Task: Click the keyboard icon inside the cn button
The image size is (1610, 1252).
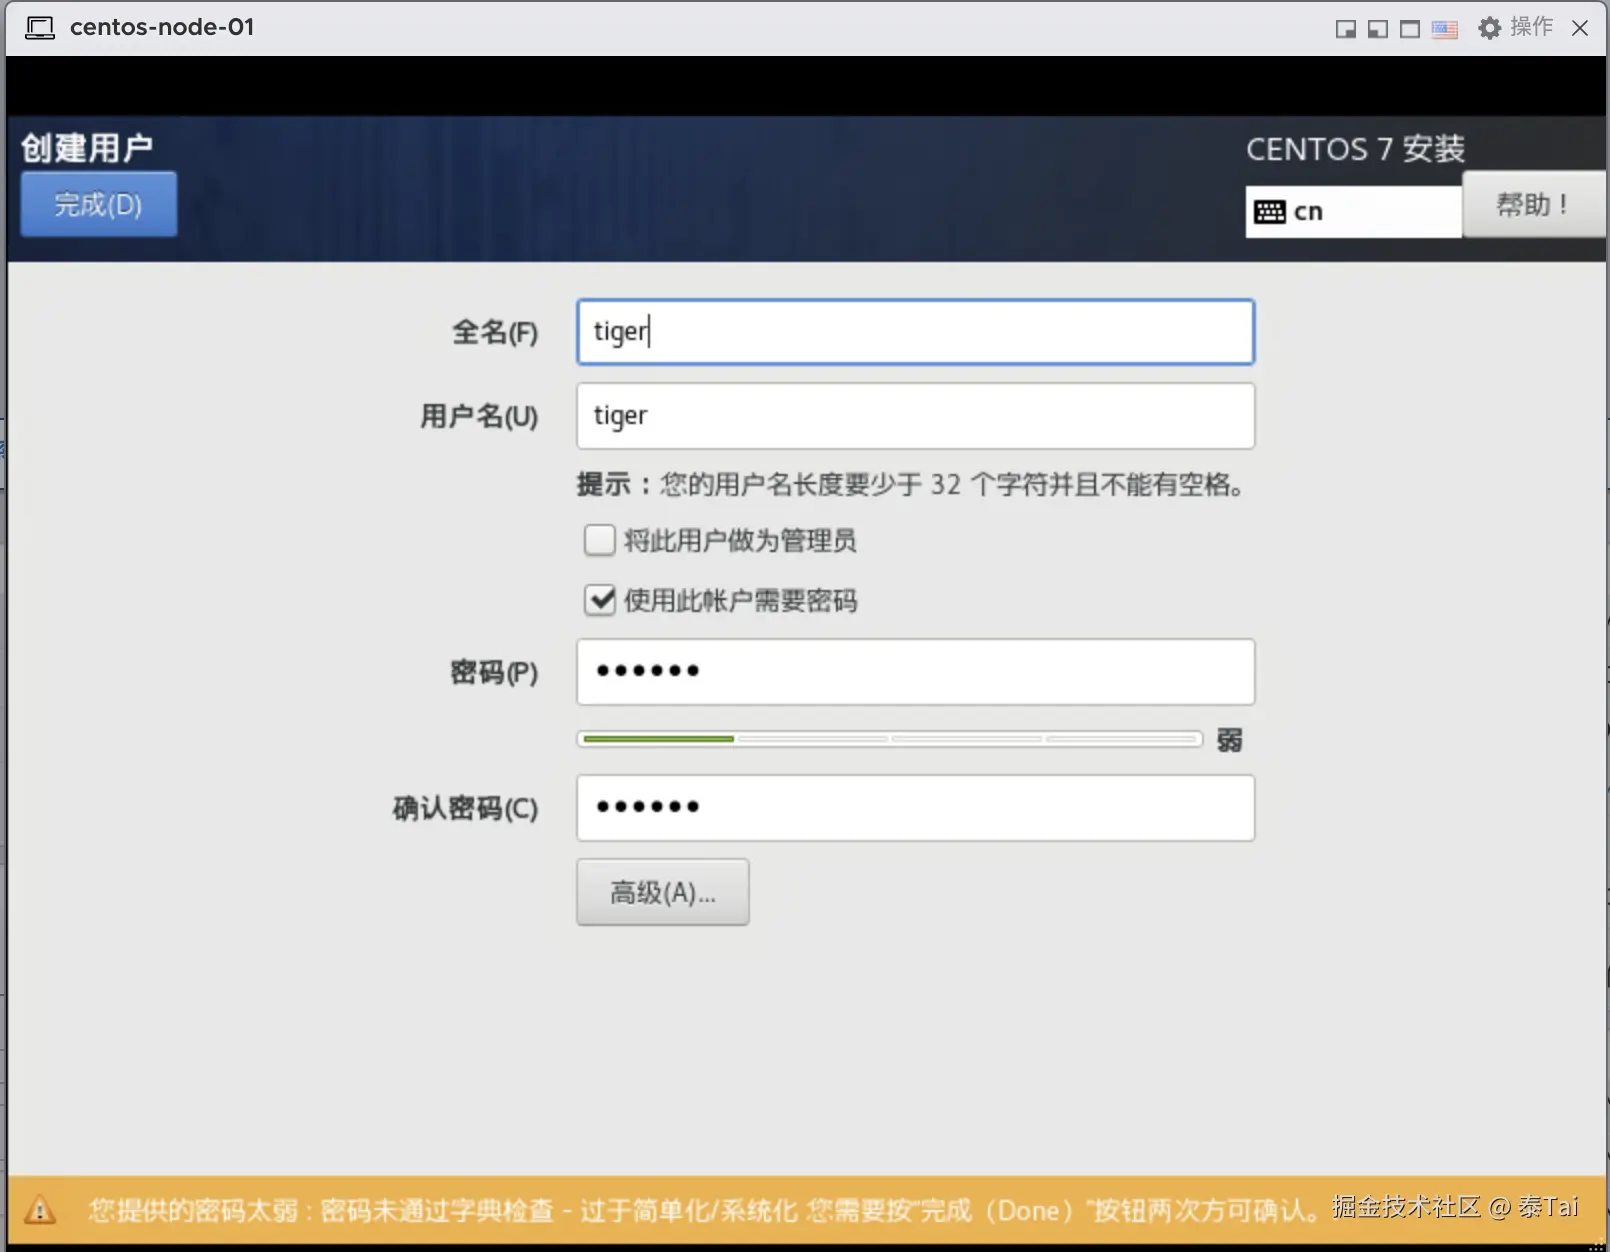Action: click(x=1270, y=211)
